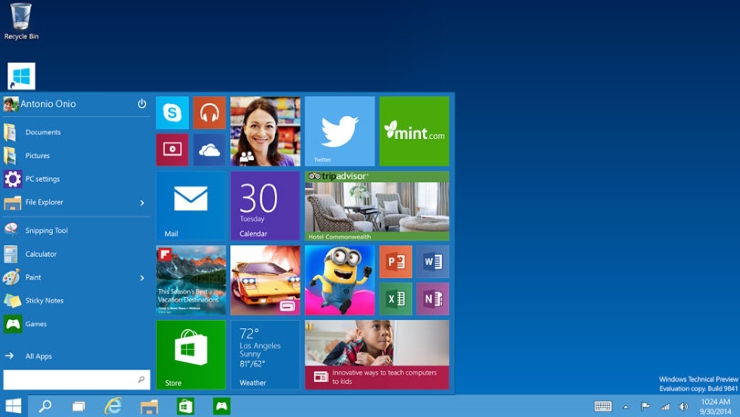This screenshot has height=417, width=740.
Task: Show hidden system tray icons
Action: pos(626,407)
